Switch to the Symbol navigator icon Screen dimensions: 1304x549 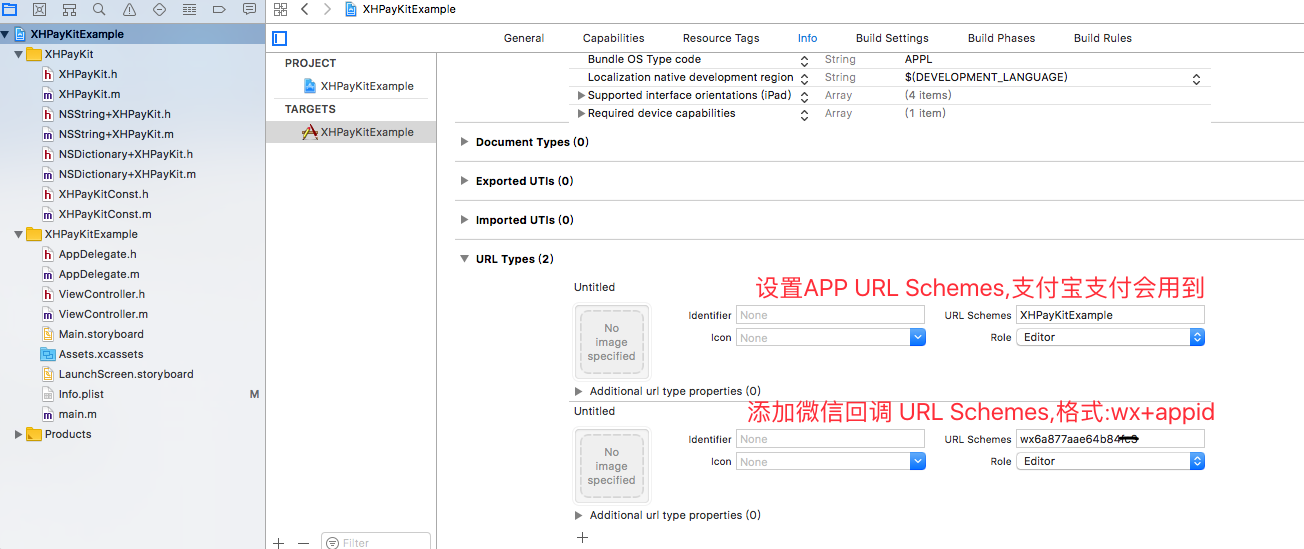[69, 9]
